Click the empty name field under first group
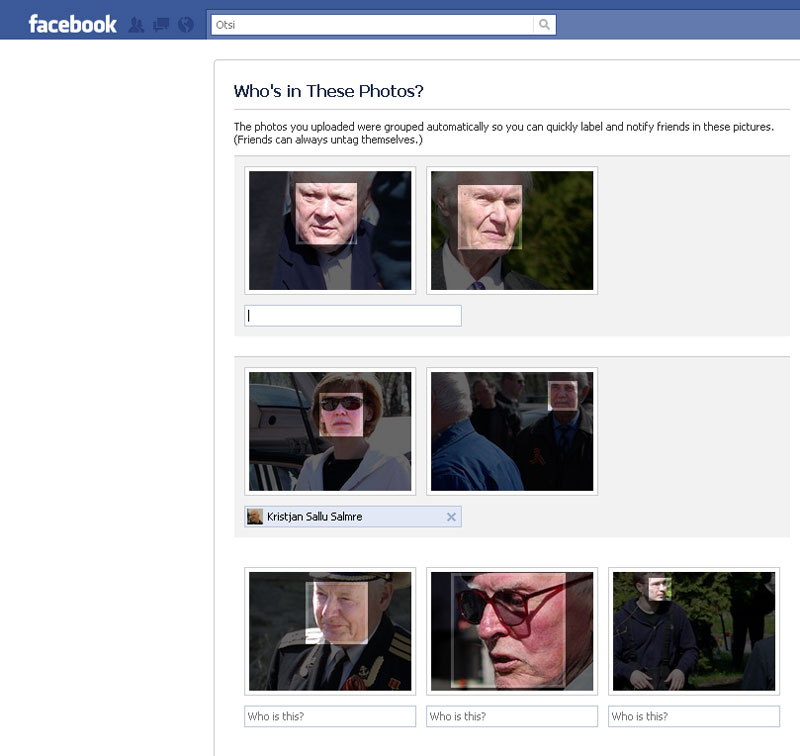 pyautogui.click(x=353, y=316)
